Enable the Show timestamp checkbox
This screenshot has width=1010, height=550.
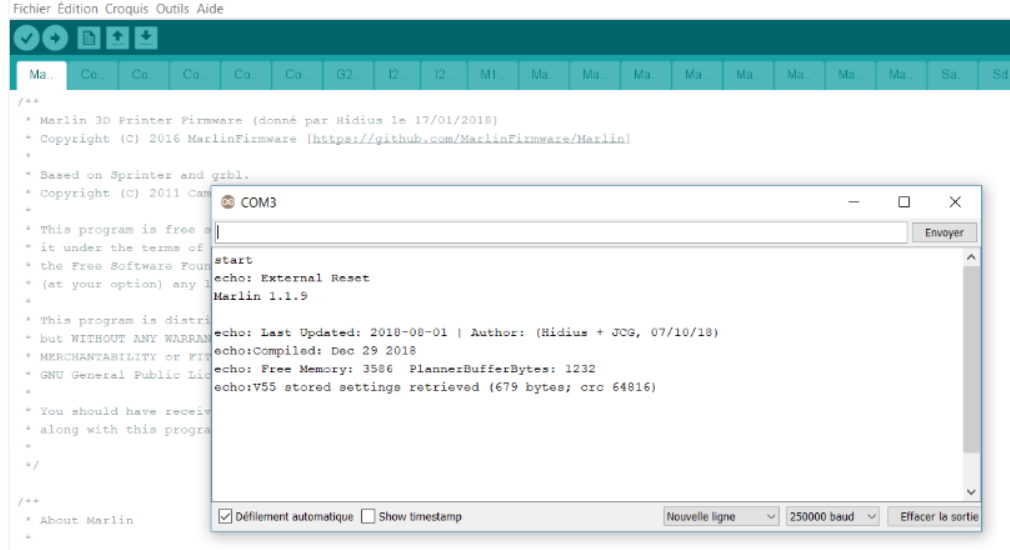368,517
